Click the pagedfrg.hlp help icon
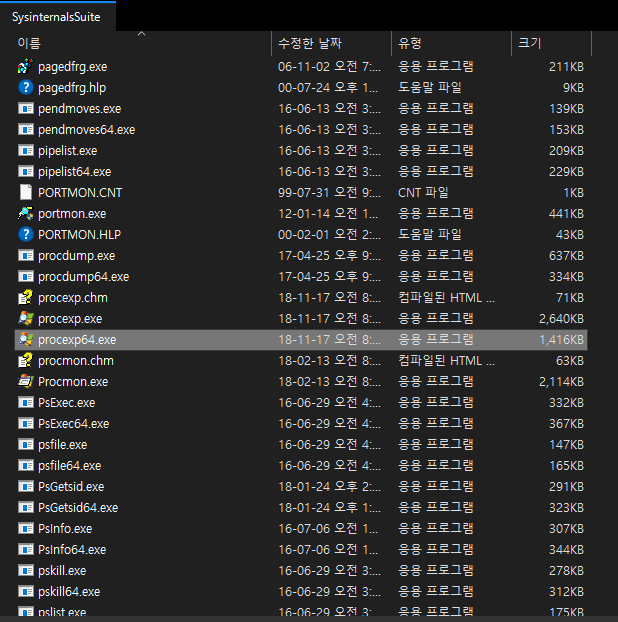Screen dimensions: 618x622 [26, 87]
